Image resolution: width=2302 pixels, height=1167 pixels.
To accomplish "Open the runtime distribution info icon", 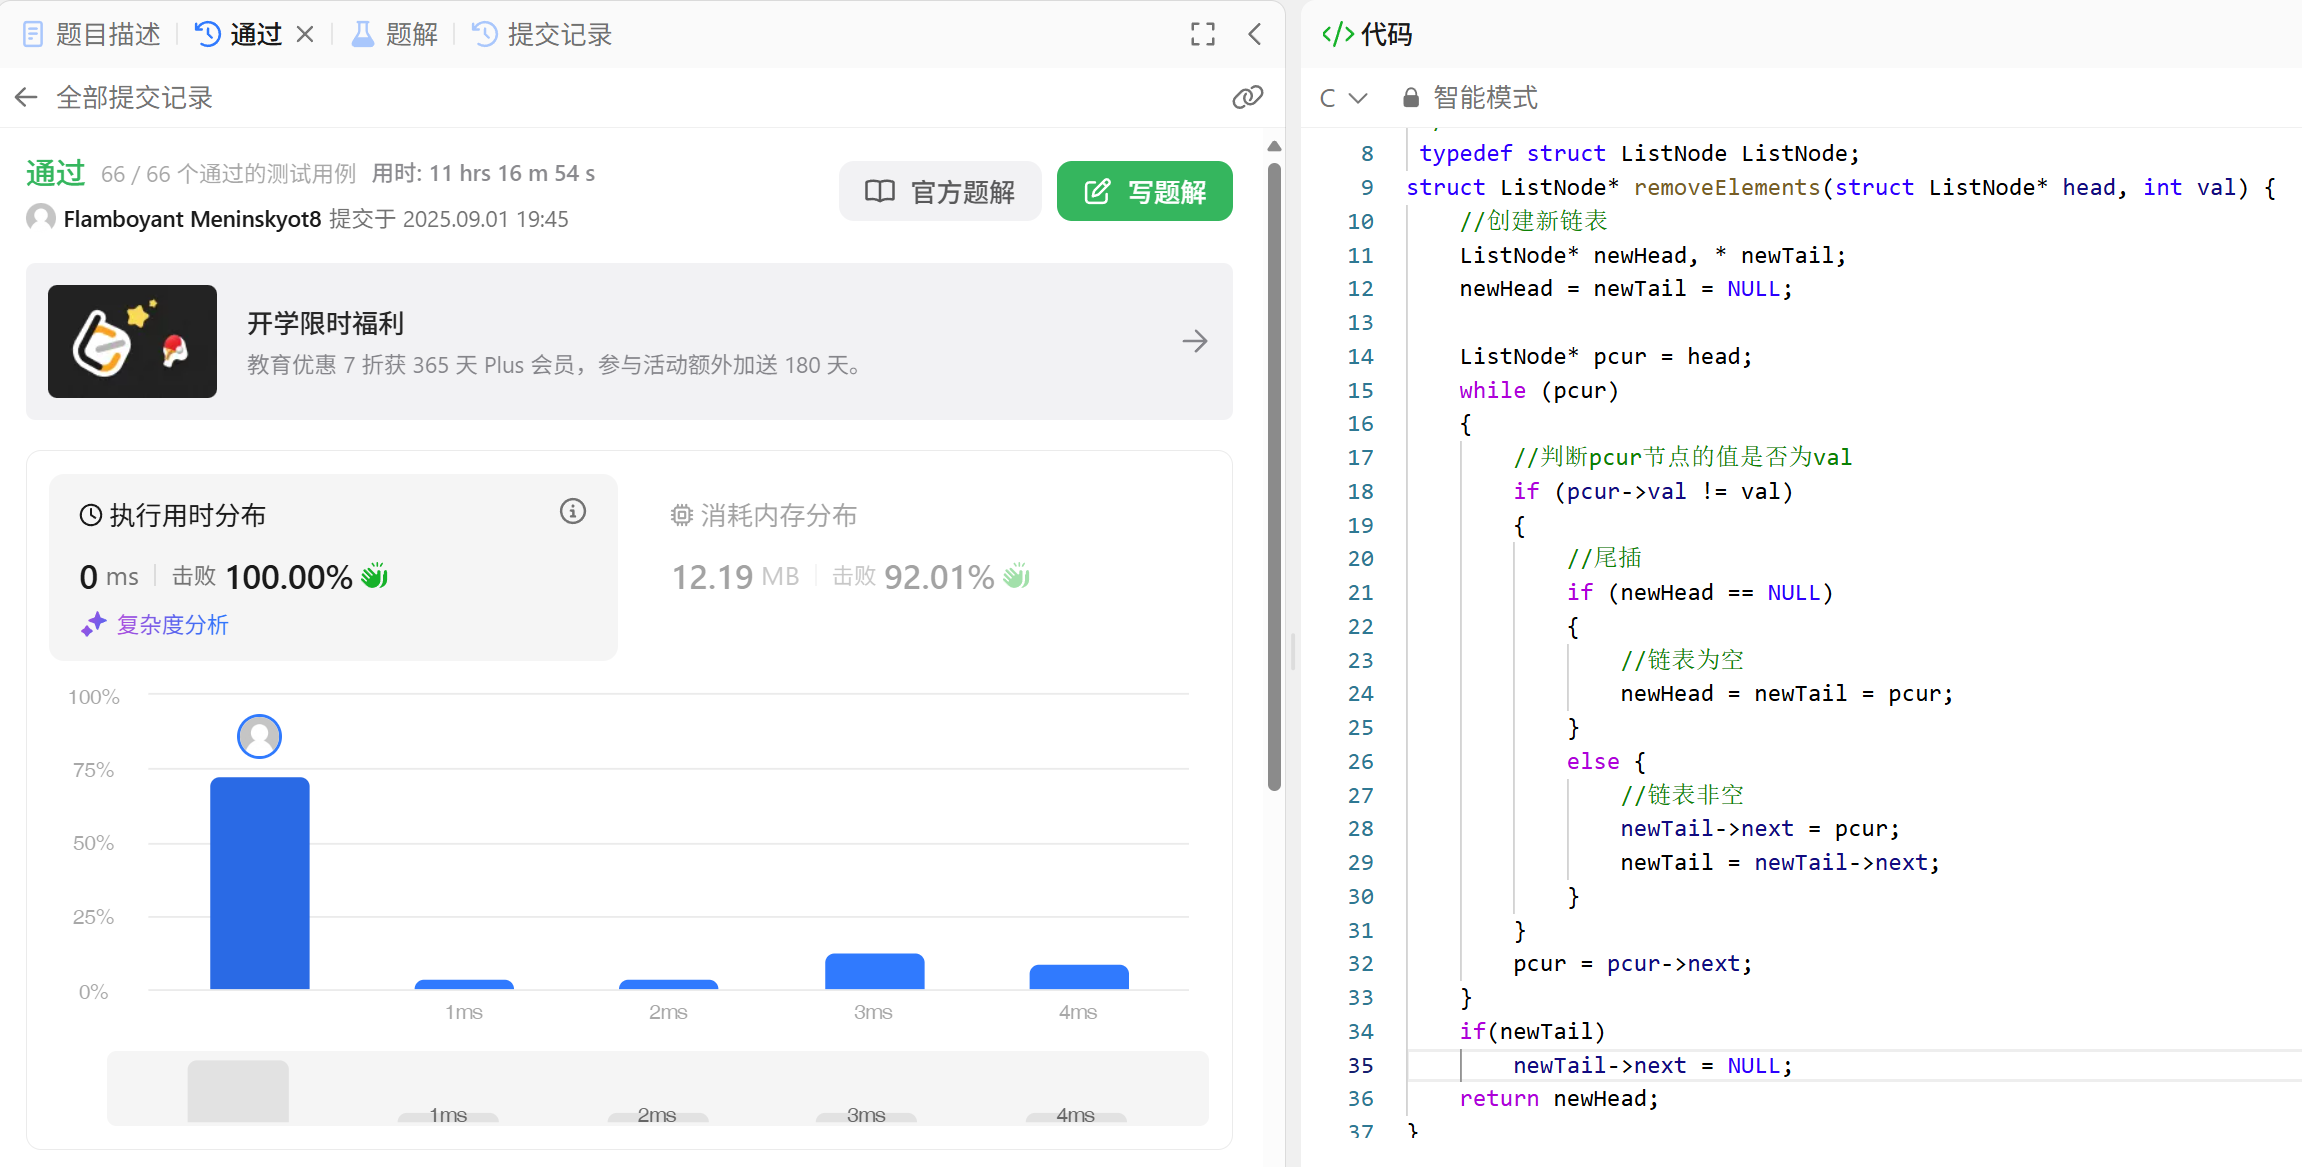I will click(x=572, y=512).
